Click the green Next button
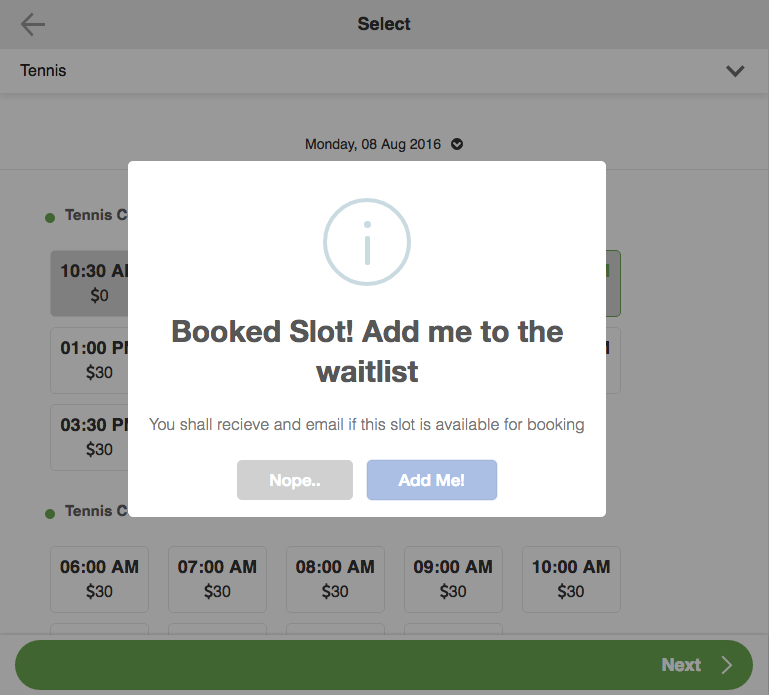Viewport: 769px width, 695px height. coord(384,665)
